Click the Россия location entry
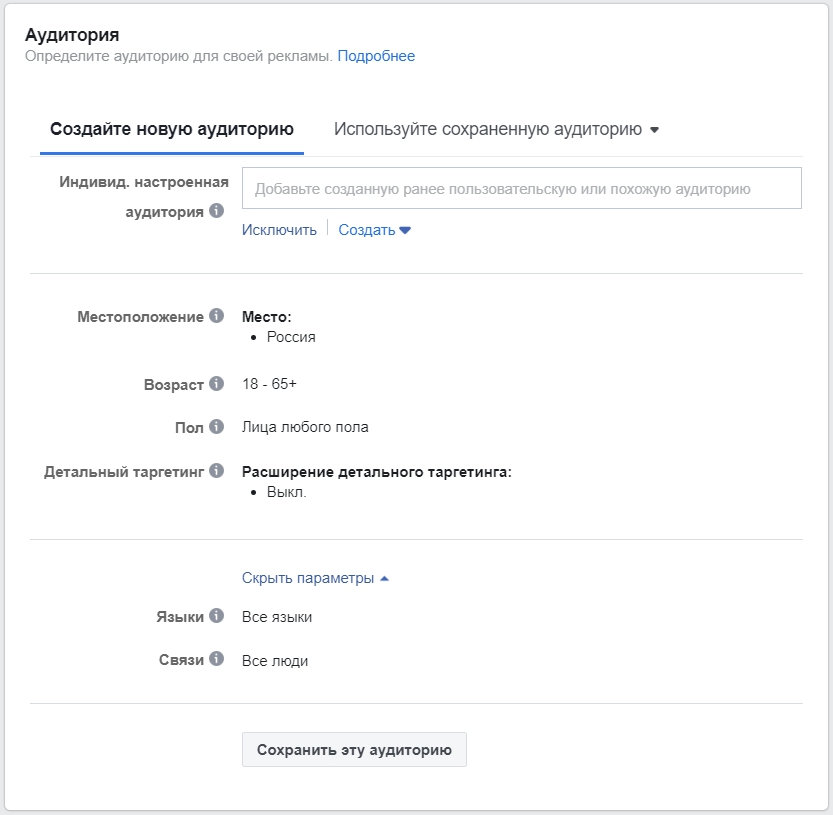Screen dimensions: 833x815 291,337
